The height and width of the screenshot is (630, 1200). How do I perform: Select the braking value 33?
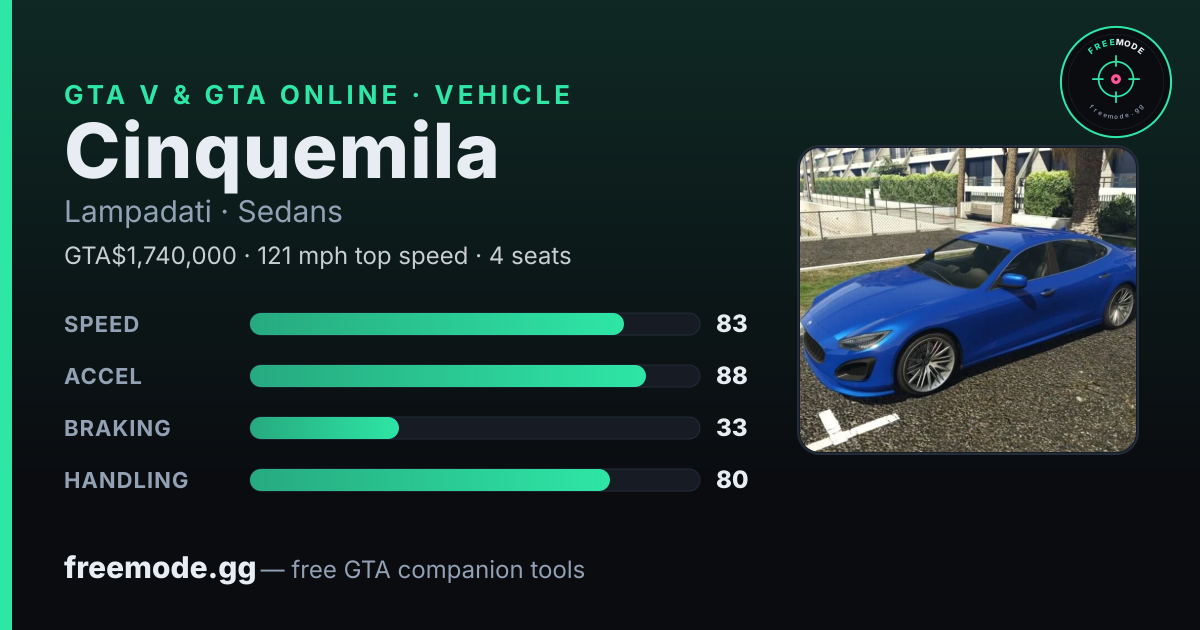tap(732, 428)
